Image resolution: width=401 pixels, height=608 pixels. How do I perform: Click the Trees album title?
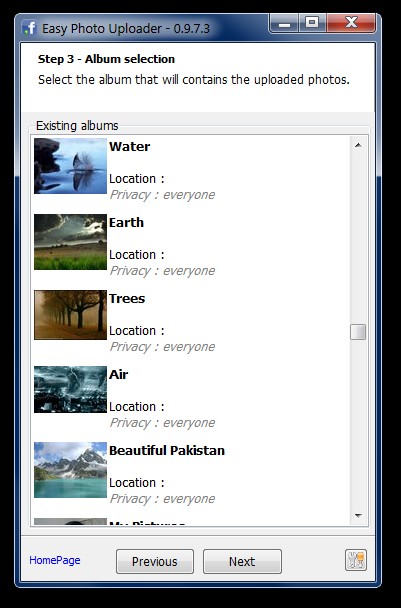click(127, 299)
